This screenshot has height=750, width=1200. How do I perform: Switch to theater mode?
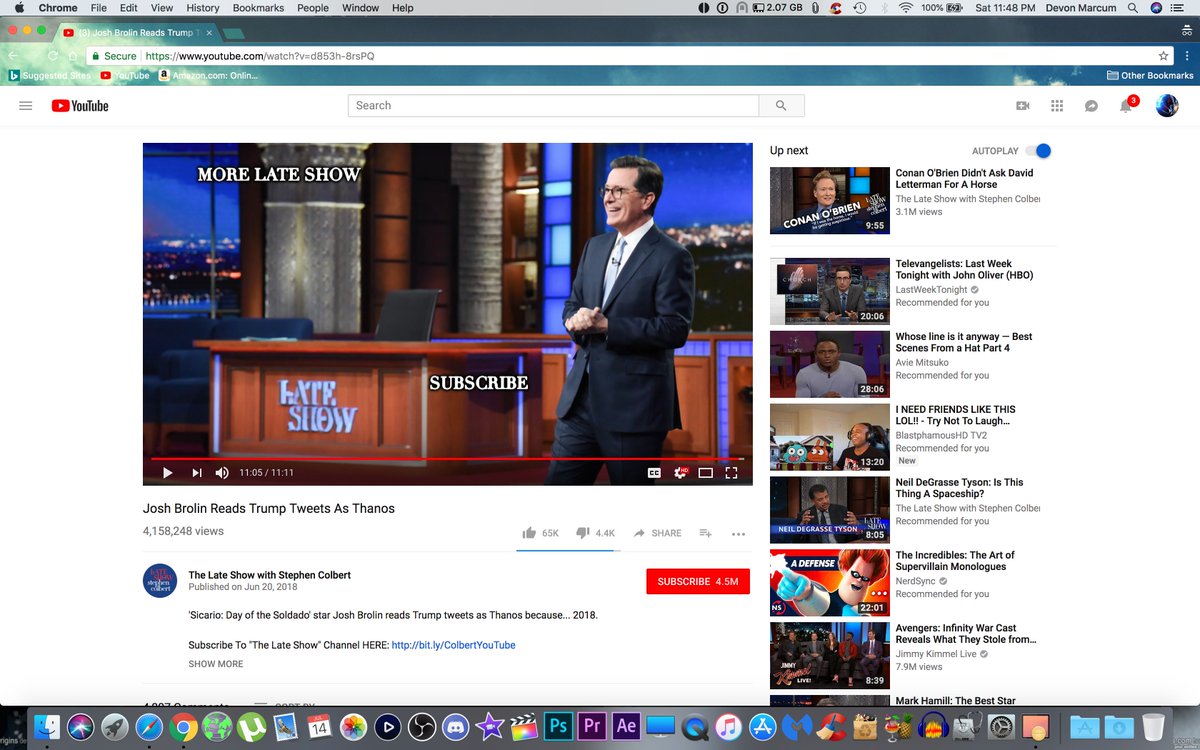click(x=706, y=473)
